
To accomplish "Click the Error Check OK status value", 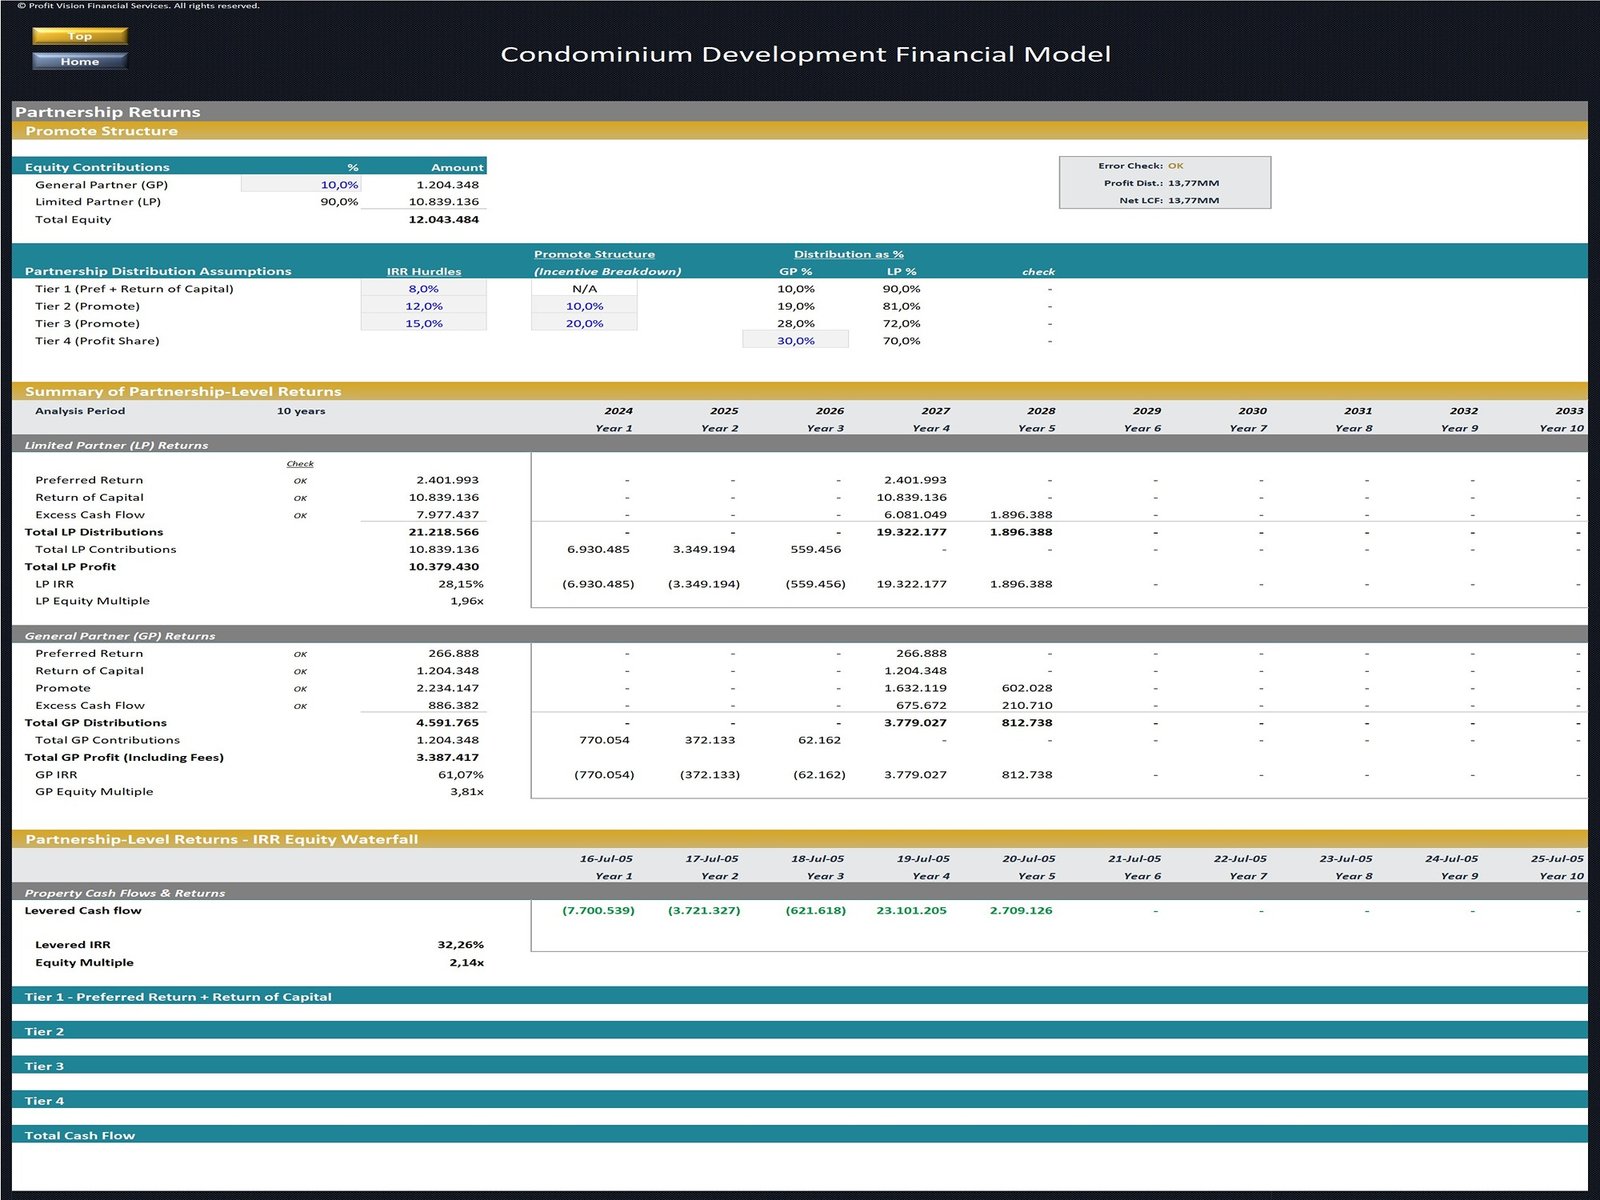I will pos(1176,166).
